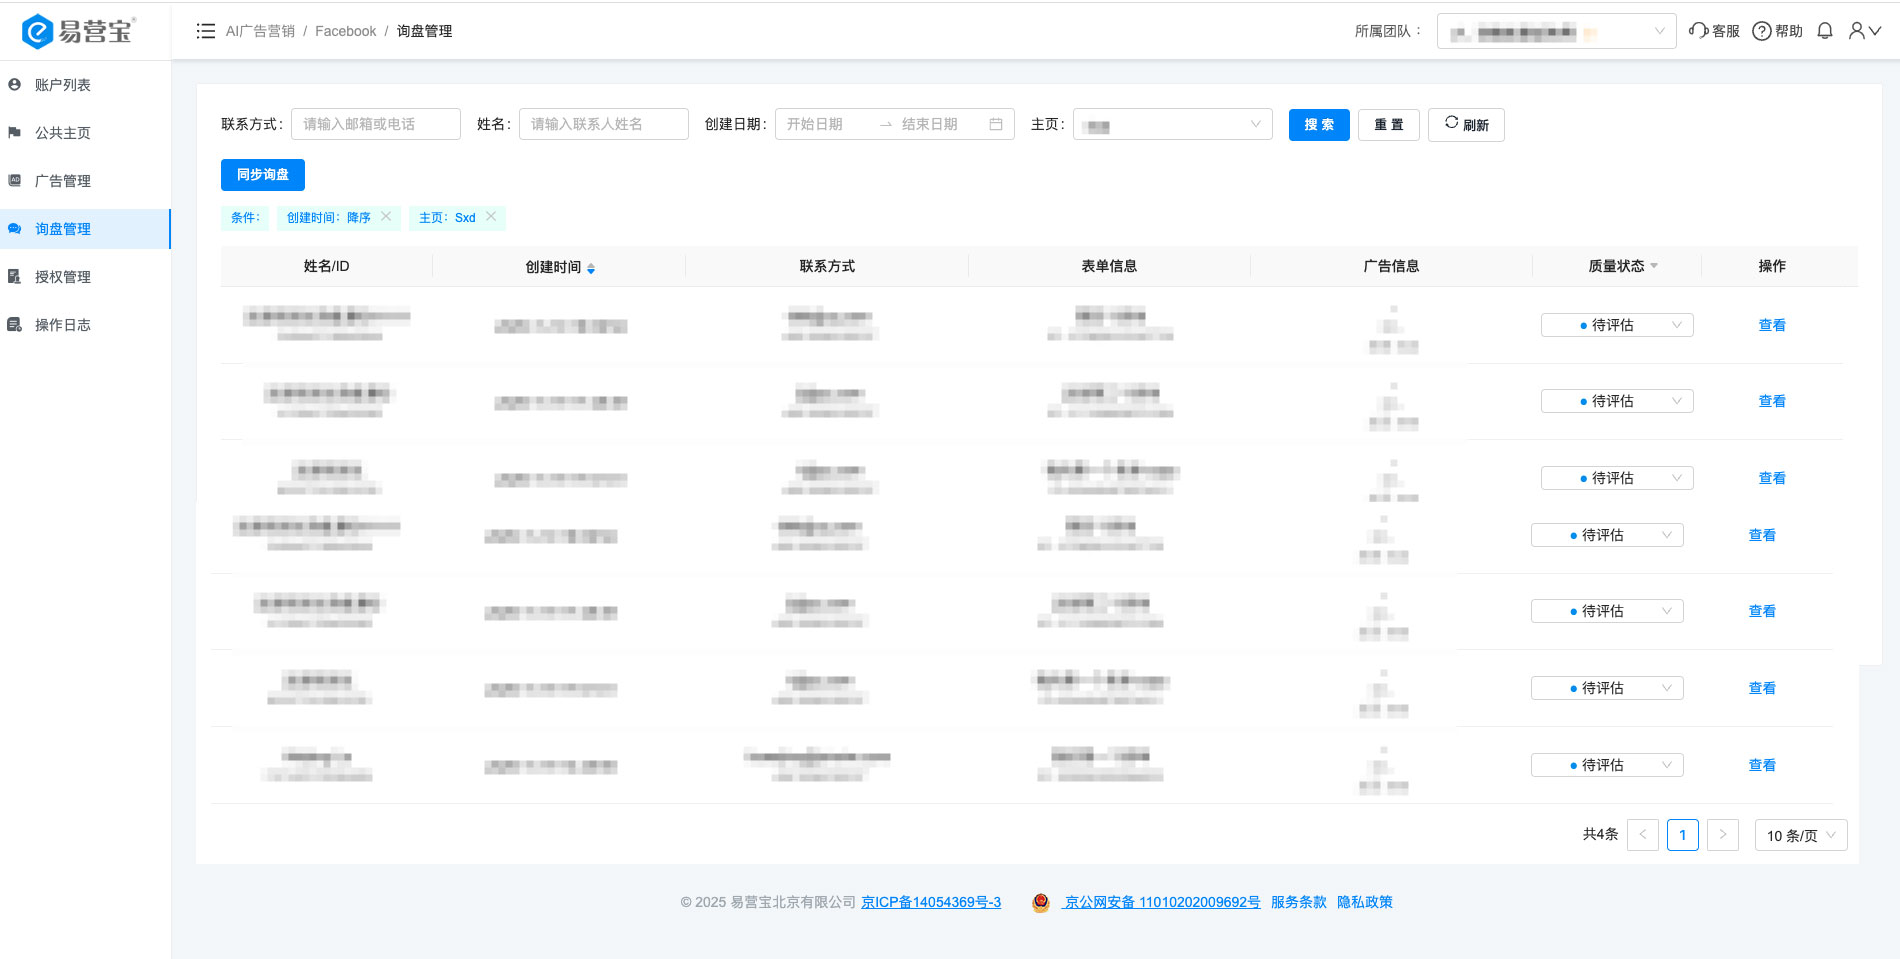Clear the 主页: Sxd filter condition
The height and width of the screenshot is (959, 1900).
[491, 216]
